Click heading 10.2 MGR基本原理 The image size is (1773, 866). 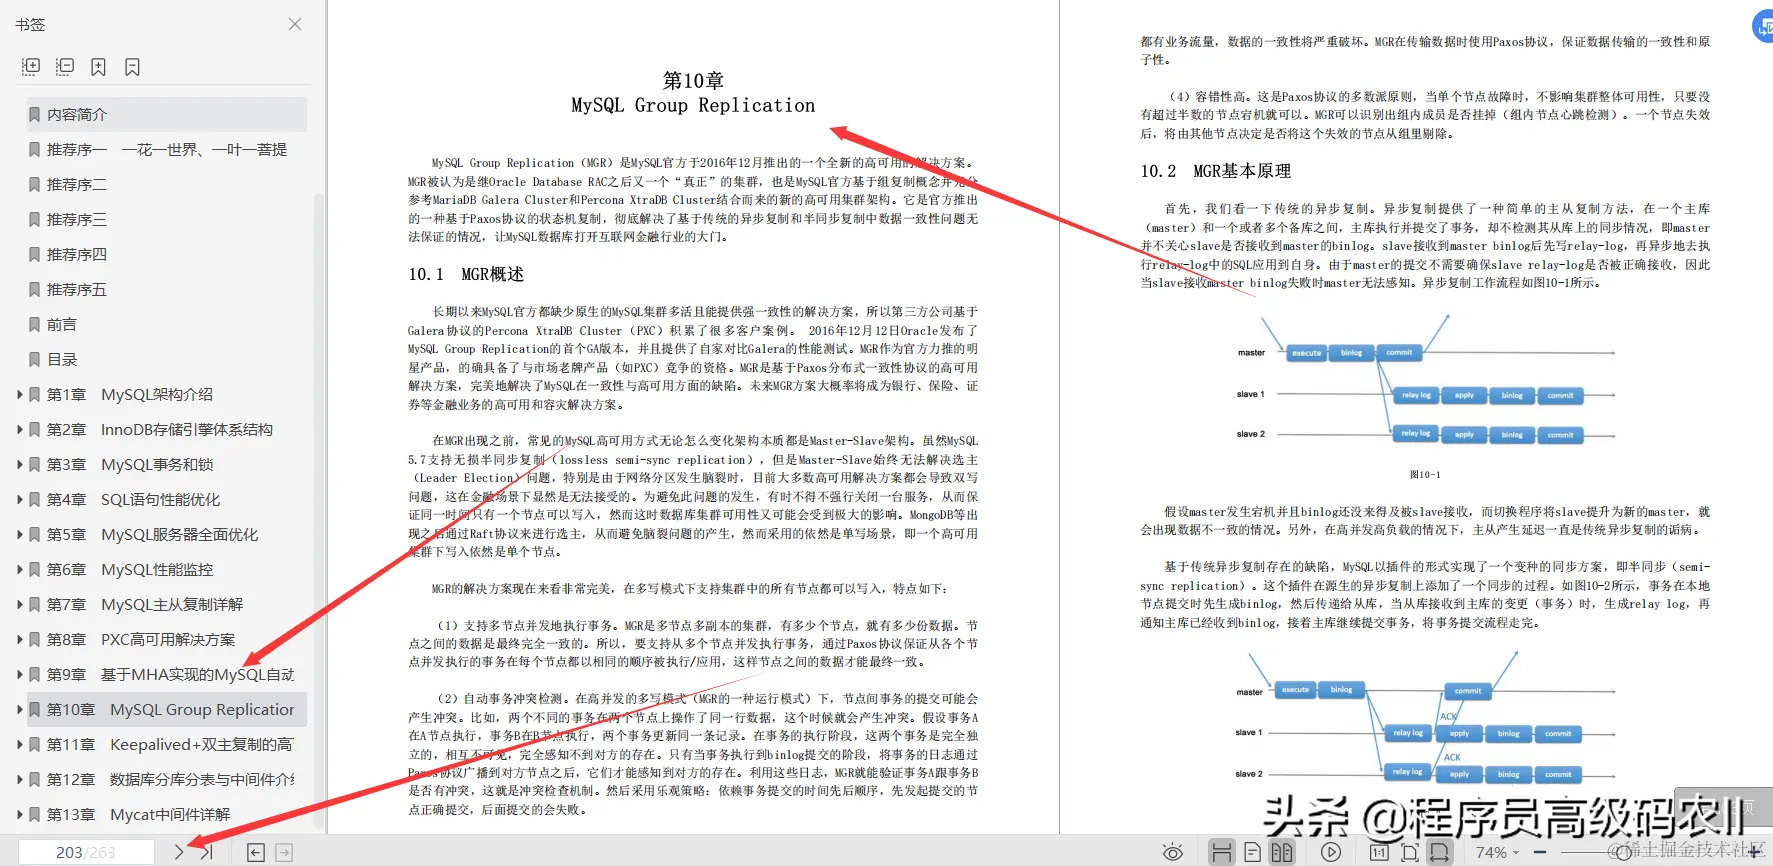(x=1216, y=171)
